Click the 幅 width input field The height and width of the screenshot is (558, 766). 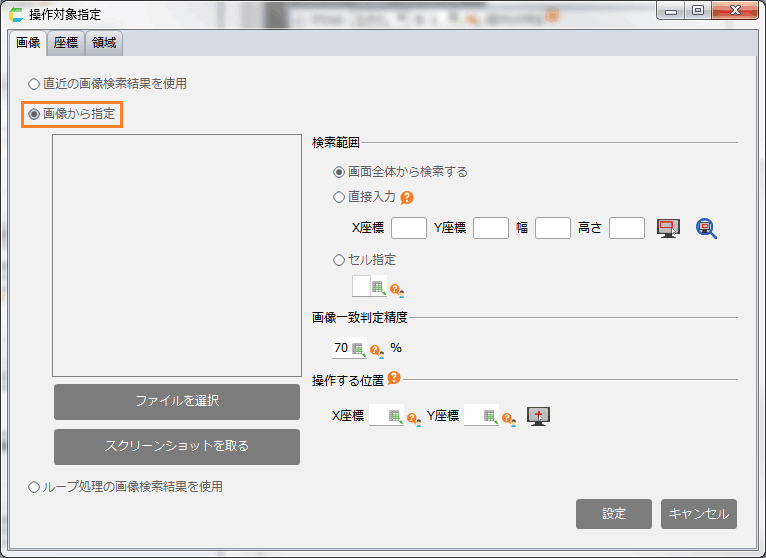pos(552,228)
